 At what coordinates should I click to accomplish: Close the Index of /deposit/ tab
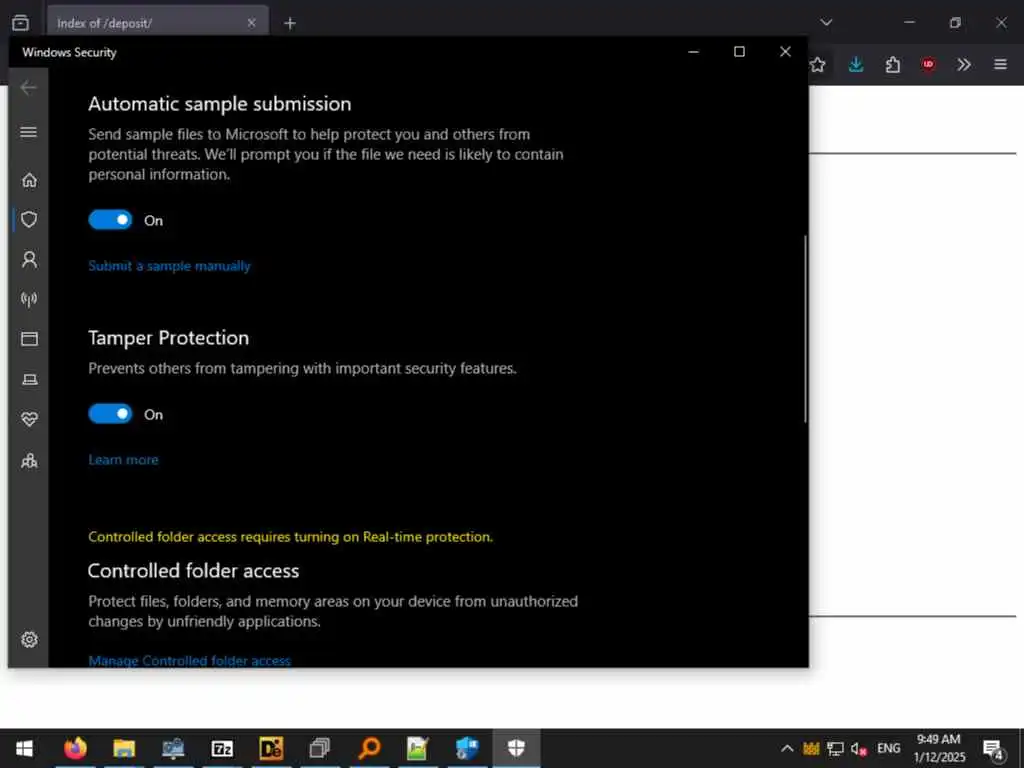[x=251, y=23]
